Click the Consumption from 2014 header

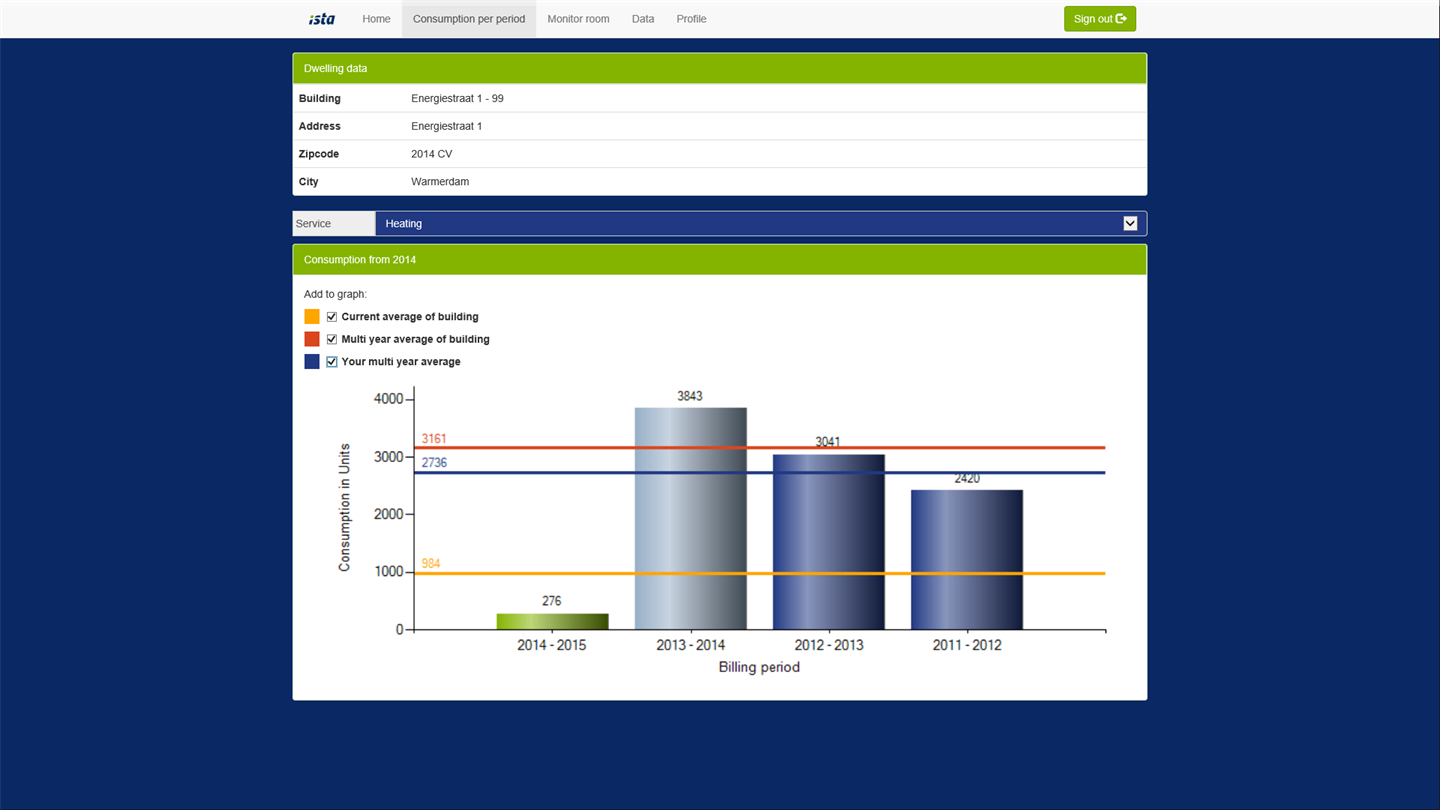pyautogui.click(x=720, y=260)
